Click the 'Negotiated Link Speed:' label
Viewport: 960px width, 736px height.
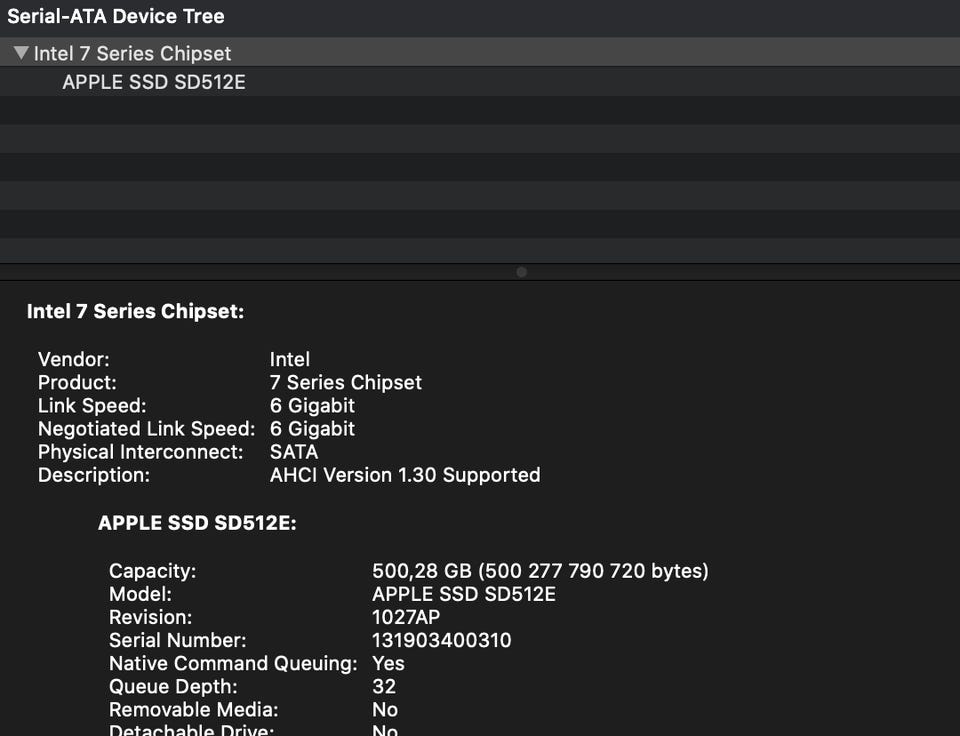tap(146, 429)
